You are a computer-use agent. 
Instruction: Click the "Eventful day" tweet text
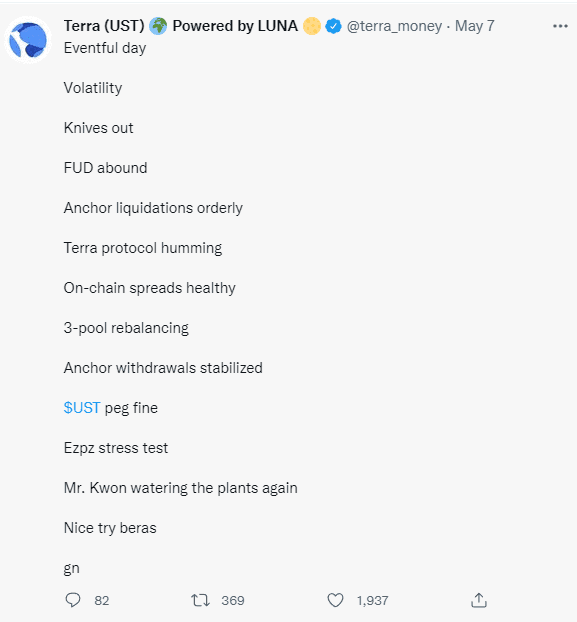pos(105,48)
